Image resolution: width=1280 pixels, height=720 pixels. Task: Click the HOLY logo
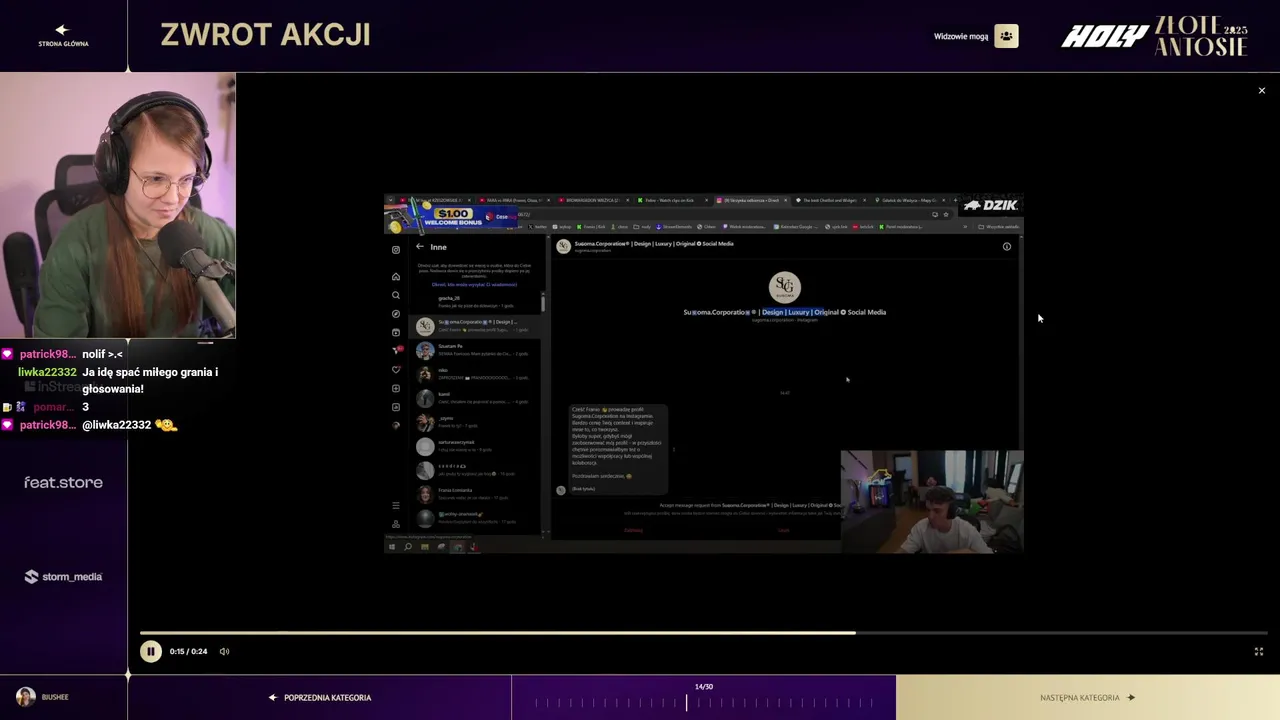[x=1104, y=37]
